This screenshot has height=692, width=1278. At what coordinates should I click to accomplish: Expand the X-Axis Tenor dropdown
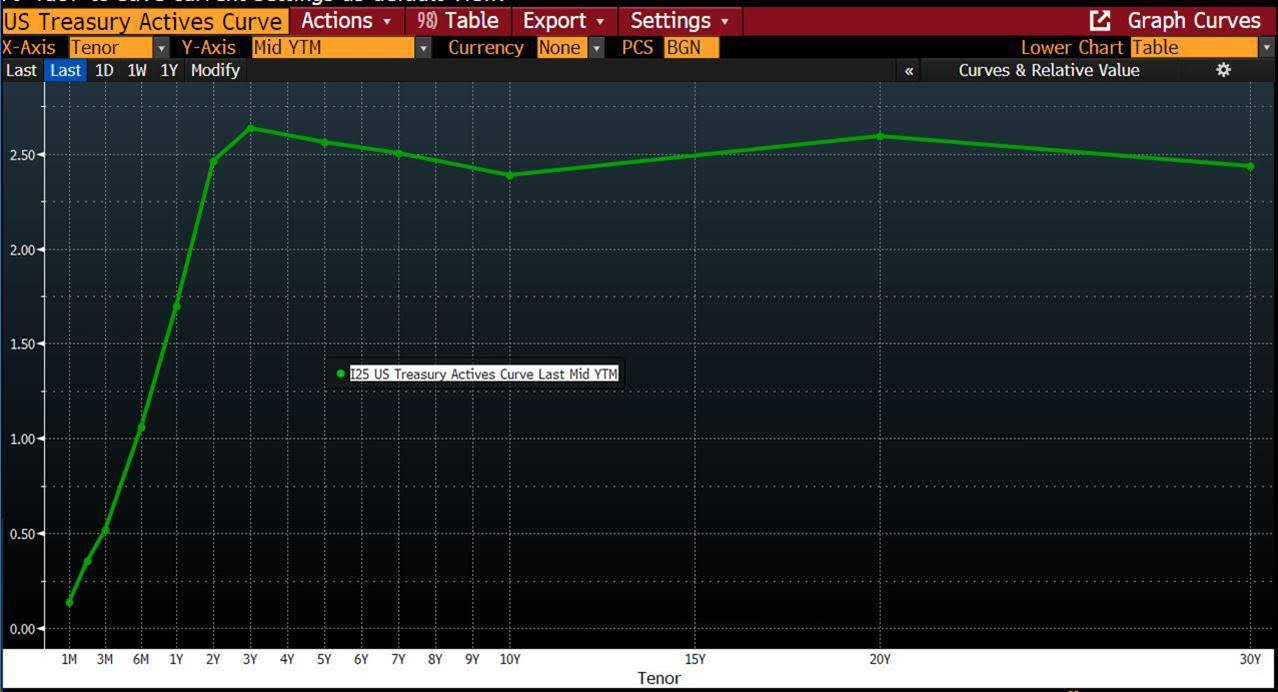(x=161, y=47)
